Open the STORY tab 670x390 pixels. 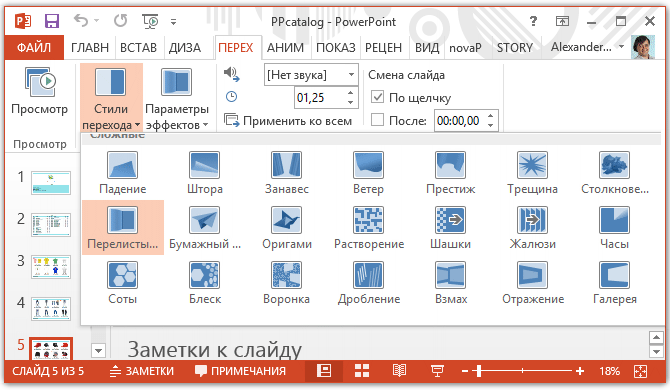515,47
